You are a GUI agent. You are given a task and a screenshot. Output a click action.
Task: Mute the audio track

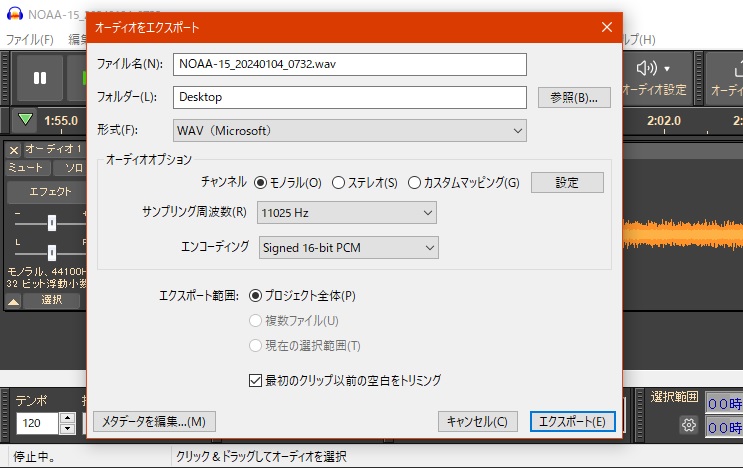pyautogui.click(x=26, y=167)
